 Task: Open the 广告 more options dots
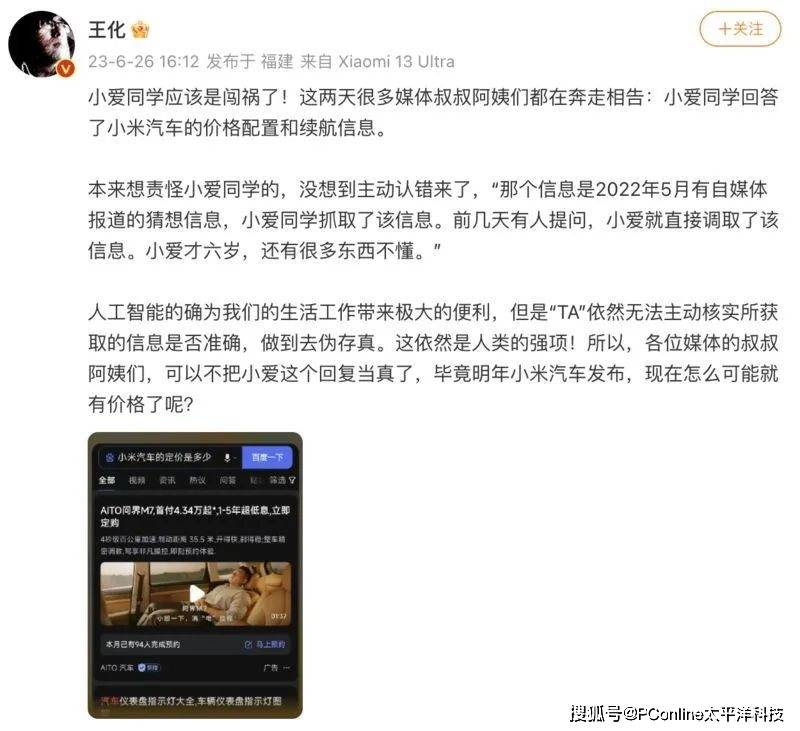(x=287, y=667)
